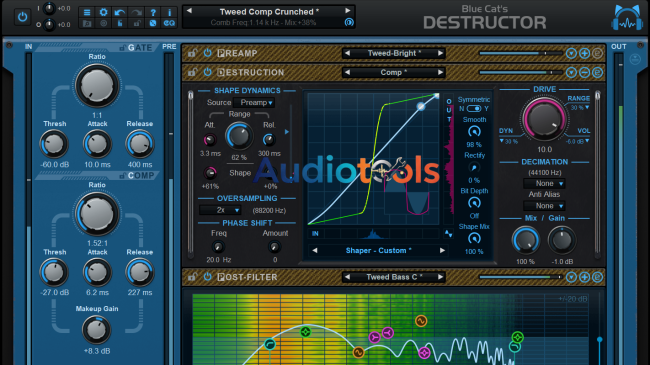The image size is (650, 365).
Task: Click the open lock icon in toolbar
Action: pos(136,24)
